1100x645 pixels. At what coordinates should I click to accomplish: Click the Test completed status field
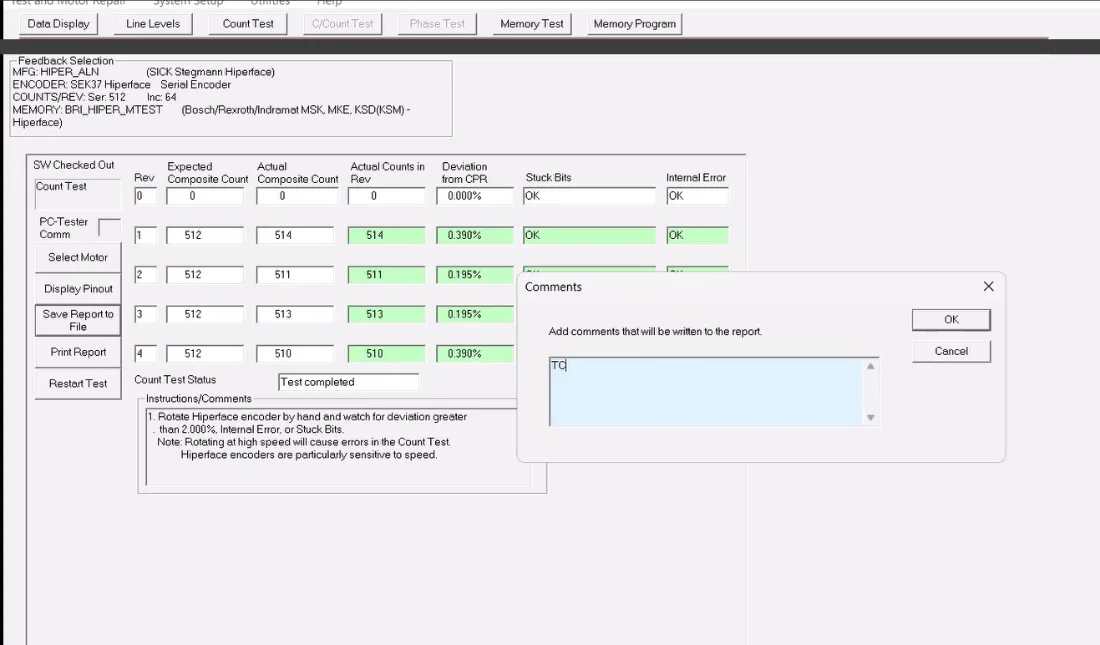tap(349, 382)
